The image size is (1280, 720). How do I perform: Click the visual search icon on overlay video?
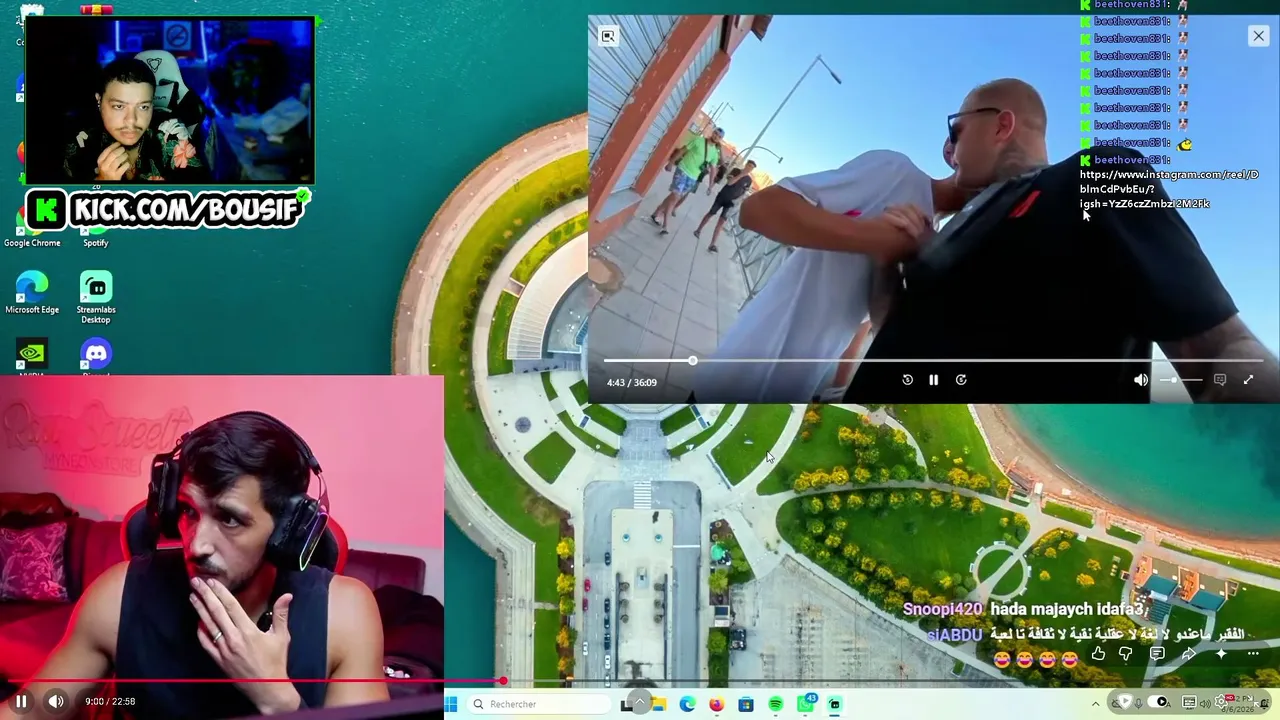(x=608, y=37)
